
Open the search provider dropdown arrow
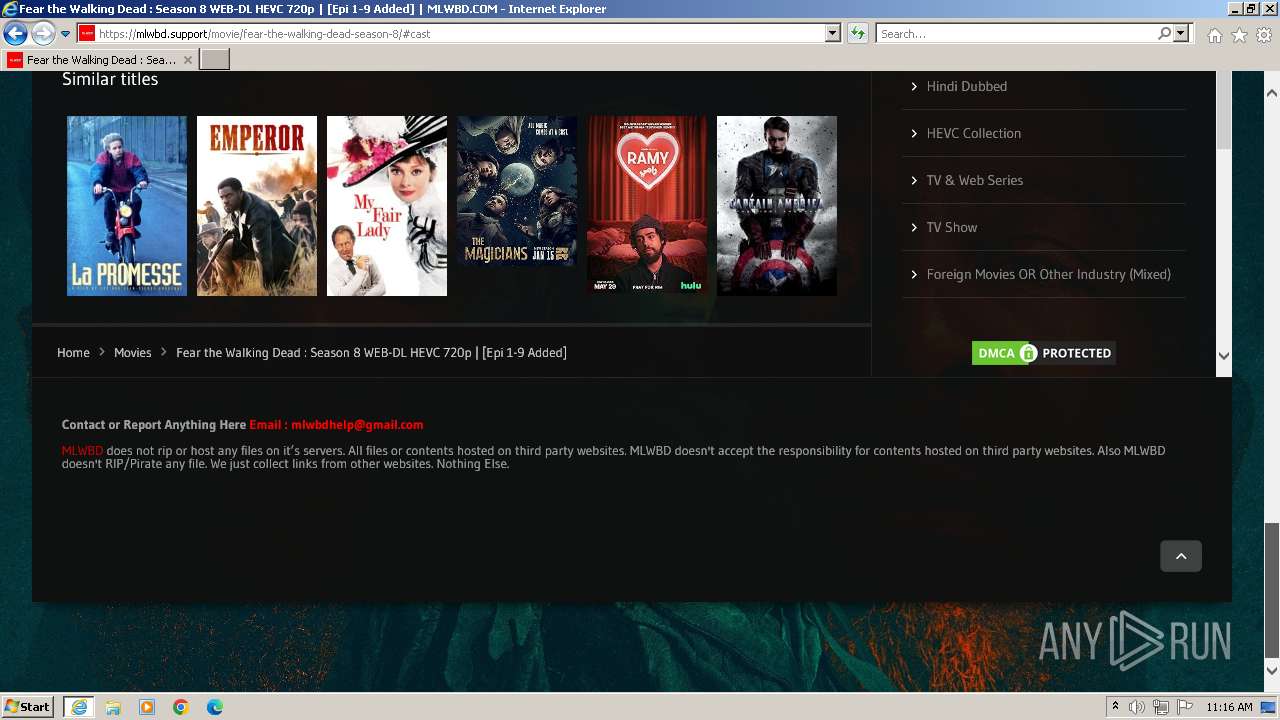(1181, 34)
